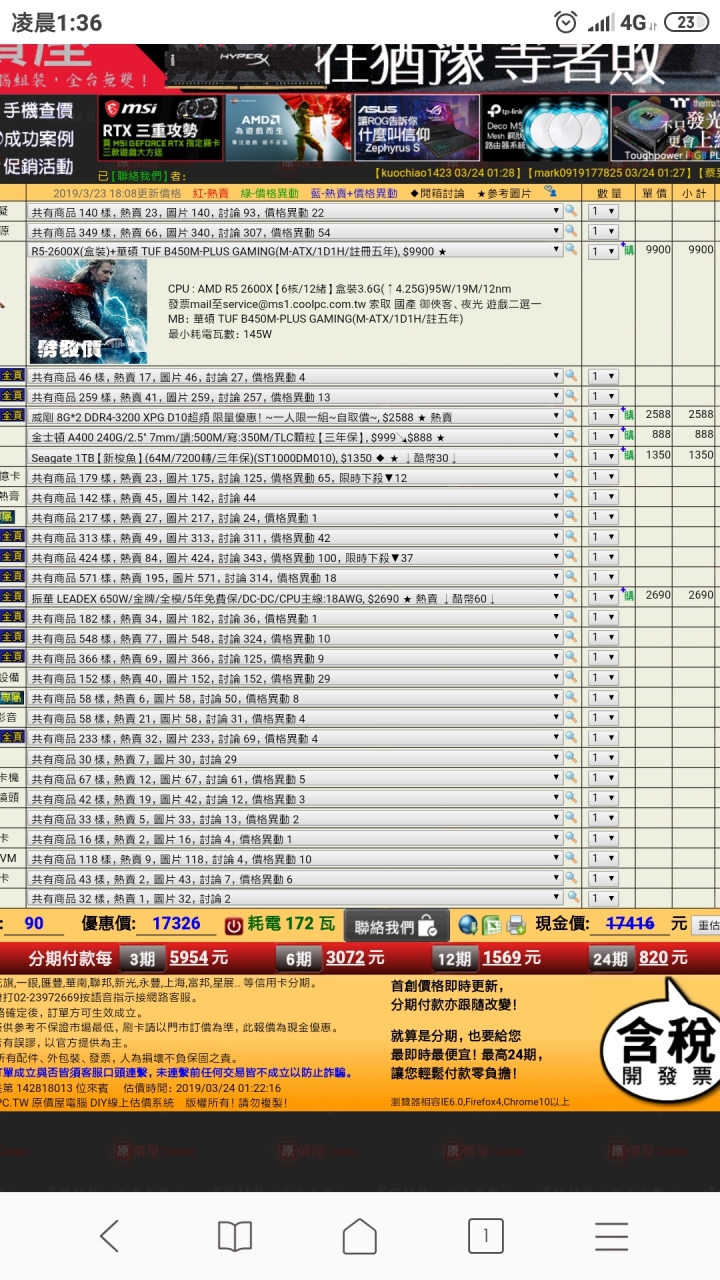Select the 24期 installment option
Screen dimensions: 720x1280
609,958
